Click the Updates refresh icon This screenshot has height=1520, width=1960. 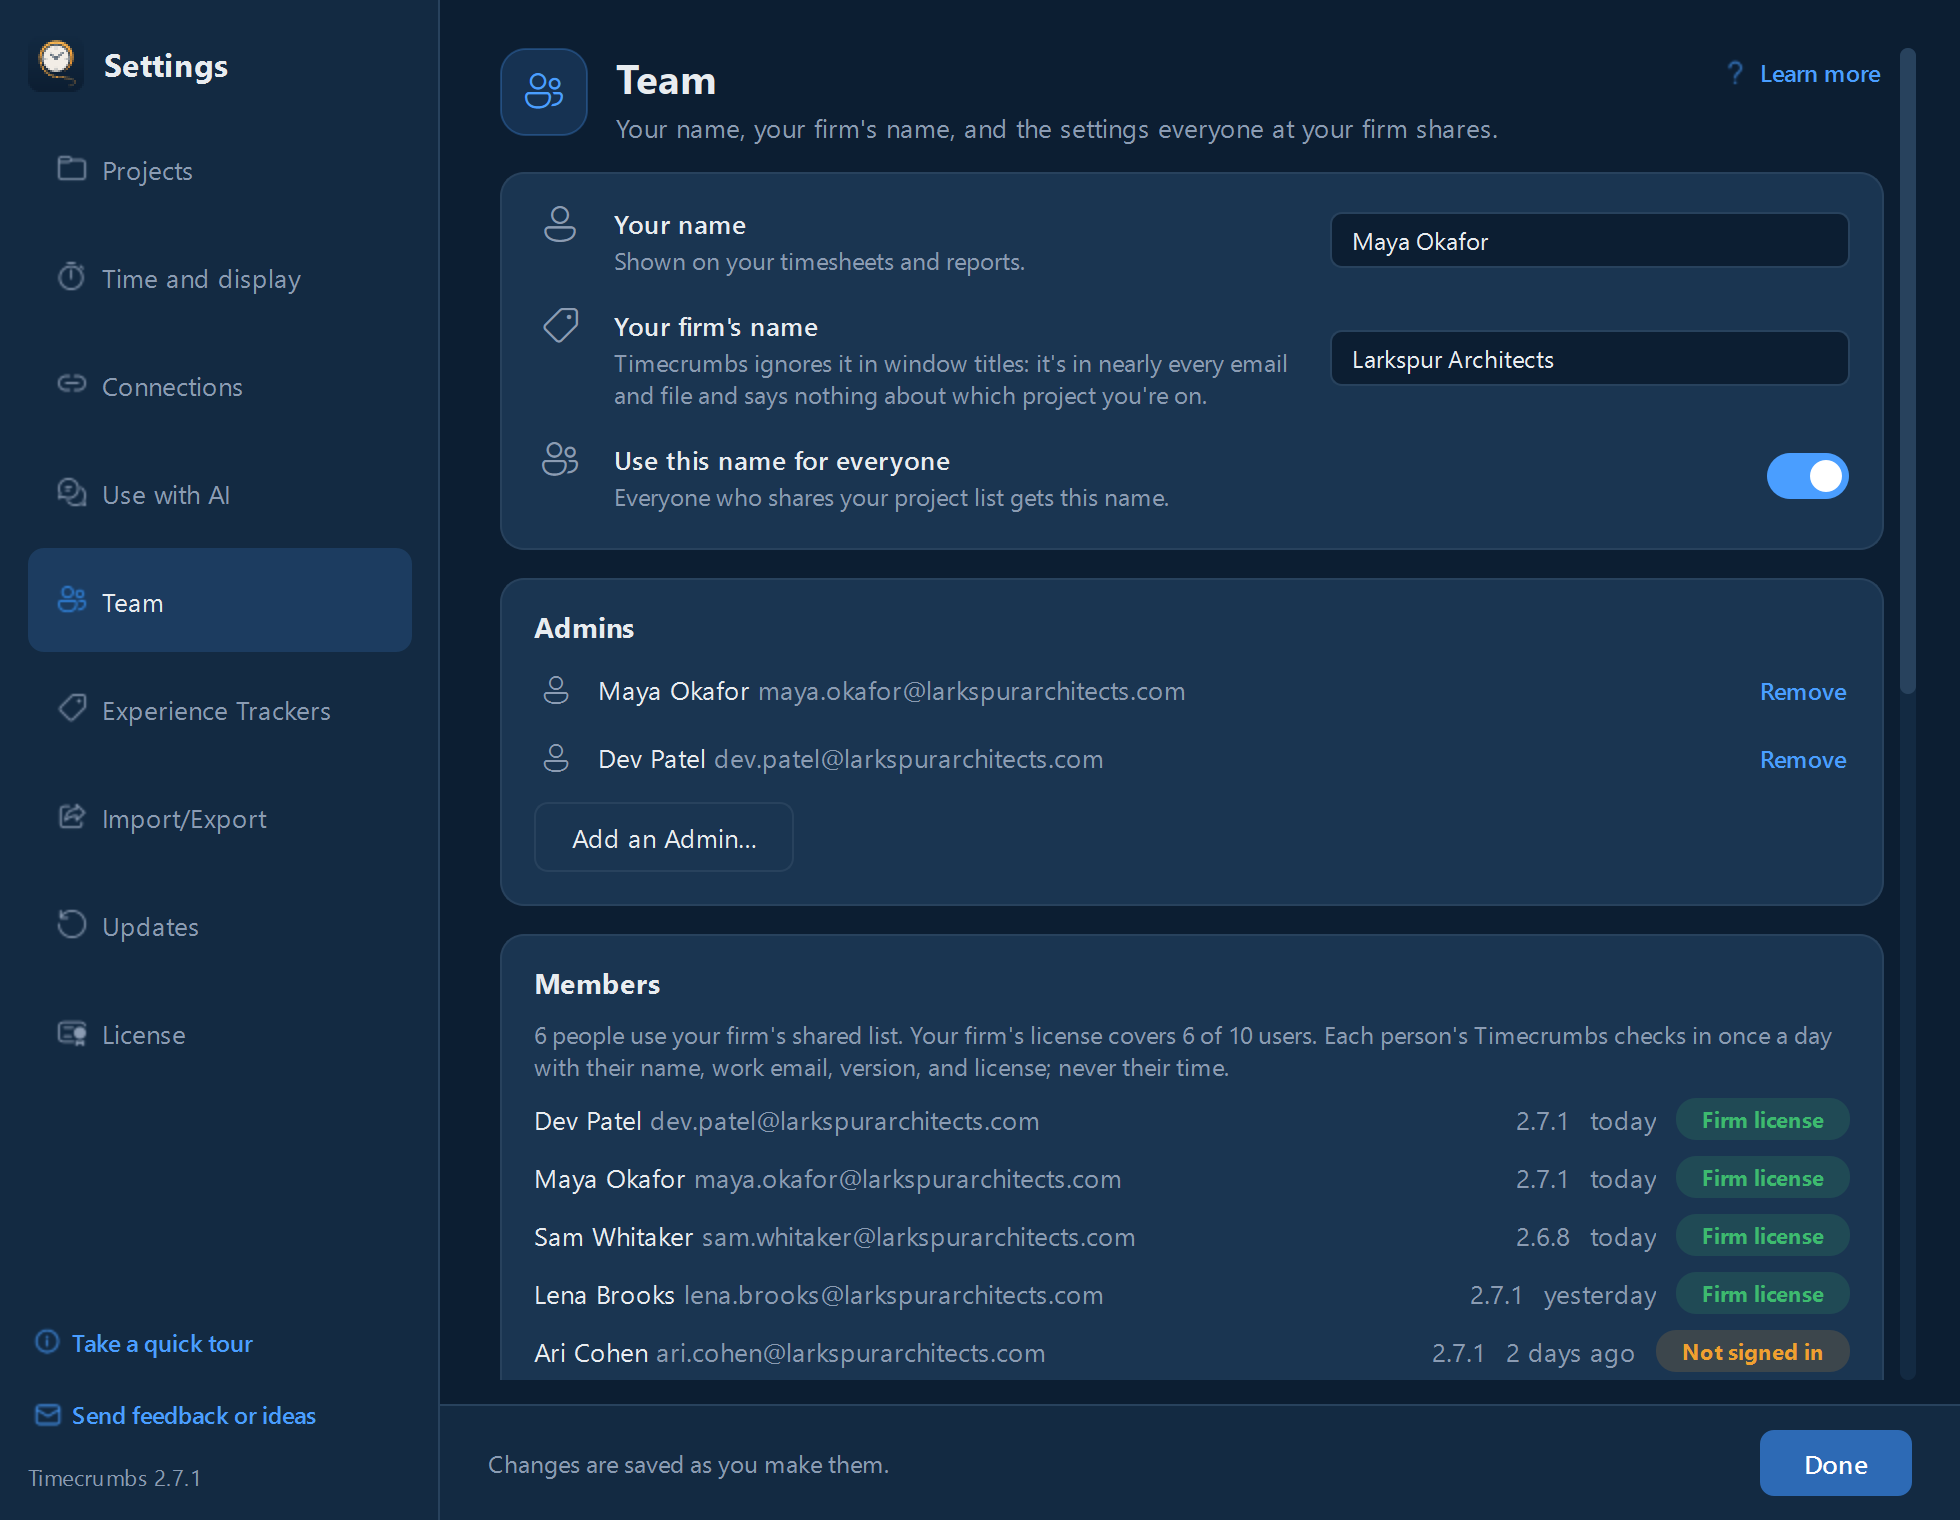click(x=71, y=924)
